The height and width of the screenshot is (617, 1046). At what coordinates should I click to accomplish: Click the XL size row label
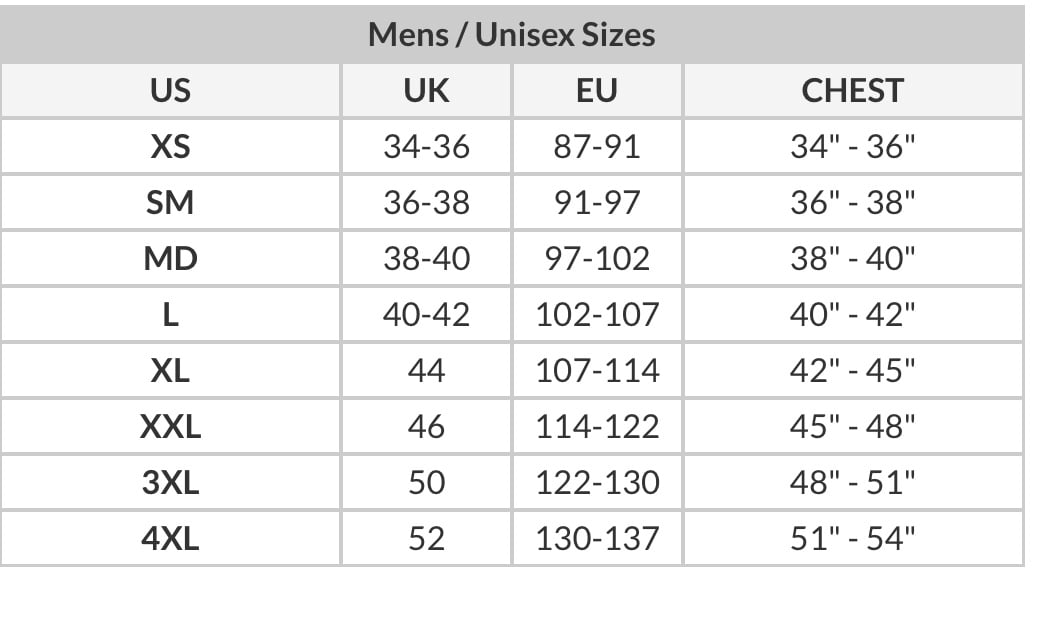pyautogui.click(x=170, y=371)
